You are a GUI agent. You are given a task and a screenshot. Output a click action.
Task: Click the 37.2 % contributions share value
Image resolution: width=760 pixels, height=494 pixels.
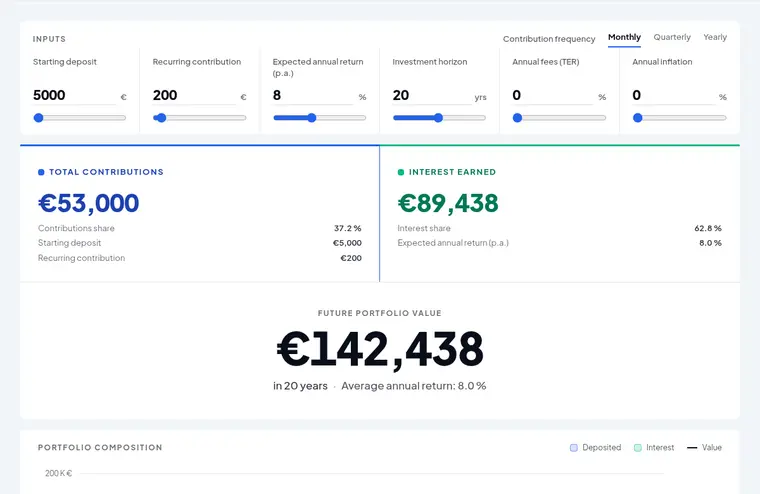[348, 228]
